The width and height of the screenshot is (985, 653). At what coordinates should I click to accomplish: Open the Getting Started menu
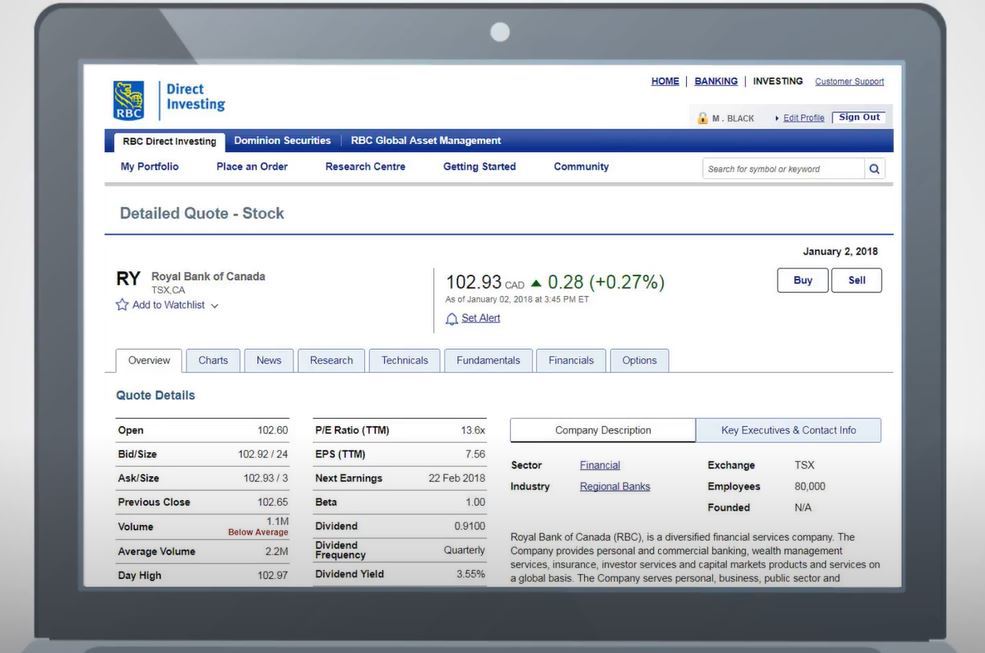479,167
